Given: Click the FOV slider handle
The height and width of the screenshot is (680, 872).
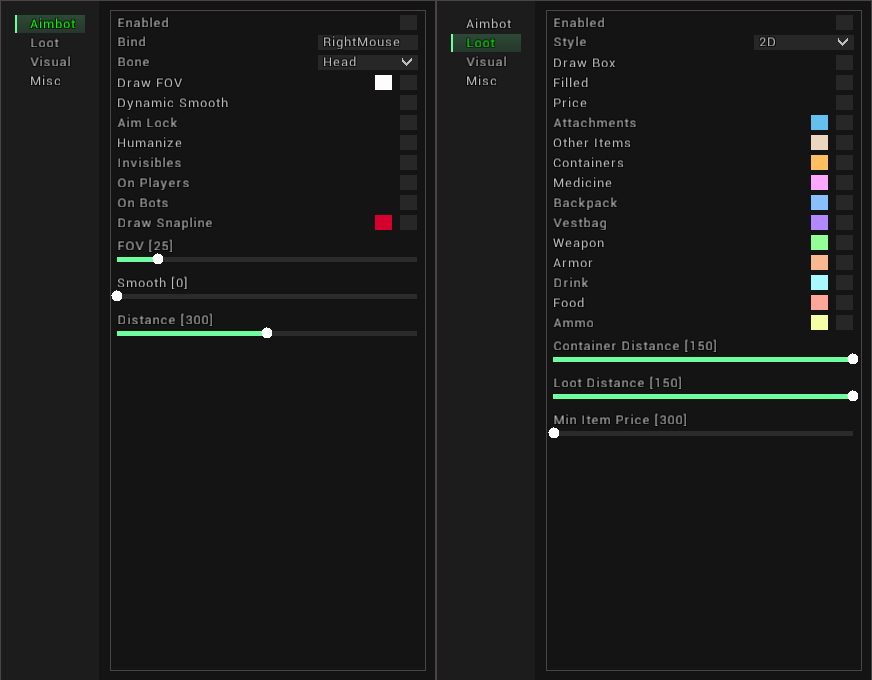Looking at the screenshot, I should click(x=158, y=259).
